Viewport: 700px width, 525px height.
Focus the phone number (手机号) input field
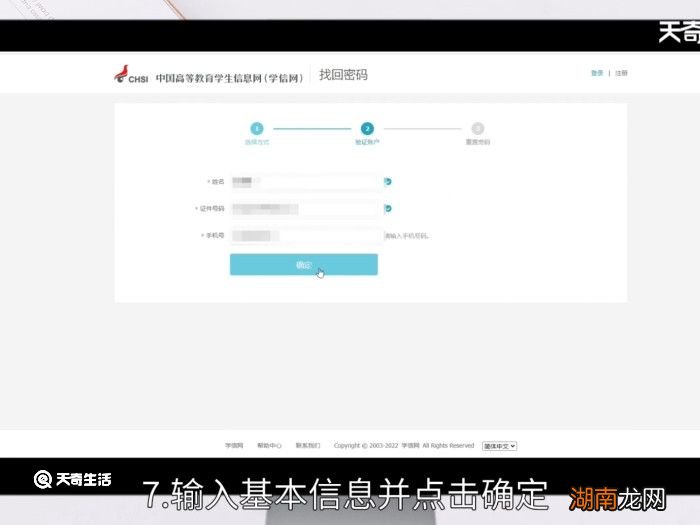(x=306, y=235)
